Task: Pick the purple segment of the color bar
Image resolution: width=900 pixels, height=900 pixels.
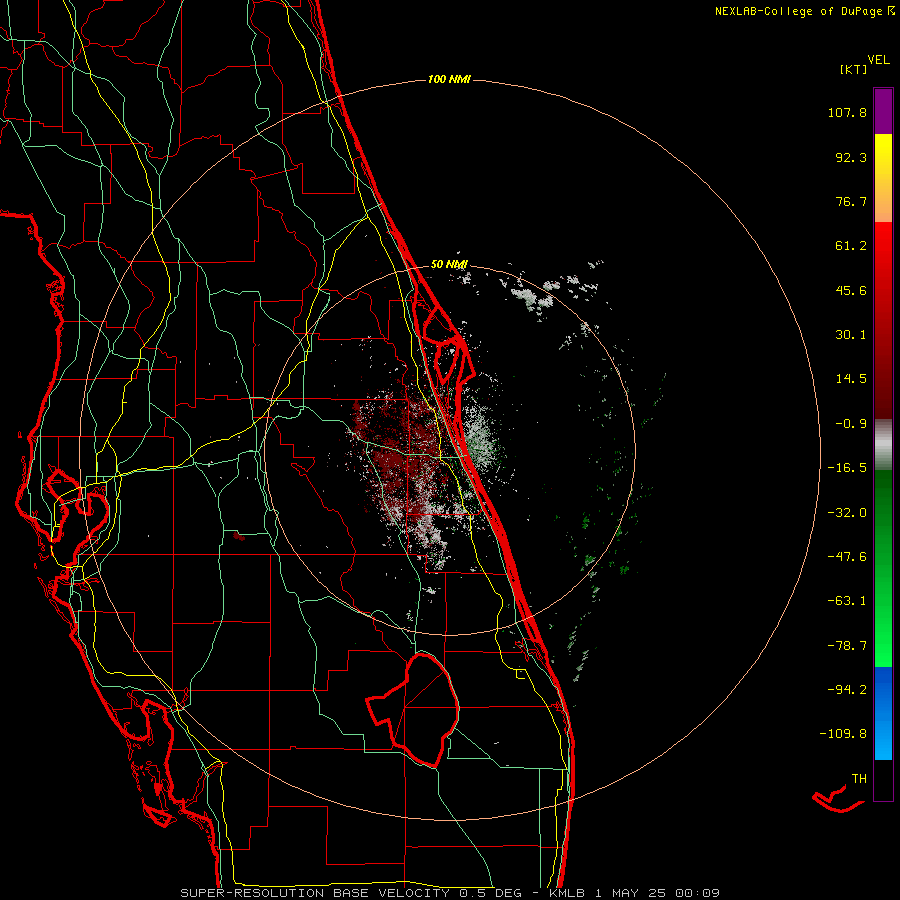Action: [883, 112]
